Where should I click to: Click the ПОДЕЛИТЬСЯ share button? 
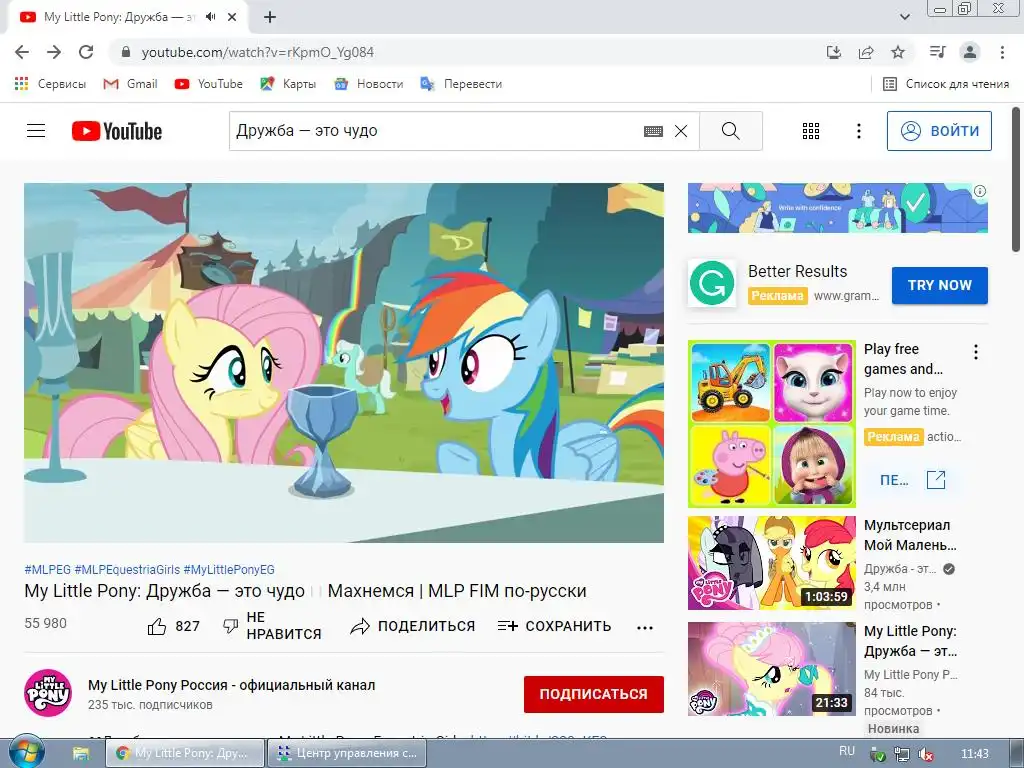click(x=413, y=626)
